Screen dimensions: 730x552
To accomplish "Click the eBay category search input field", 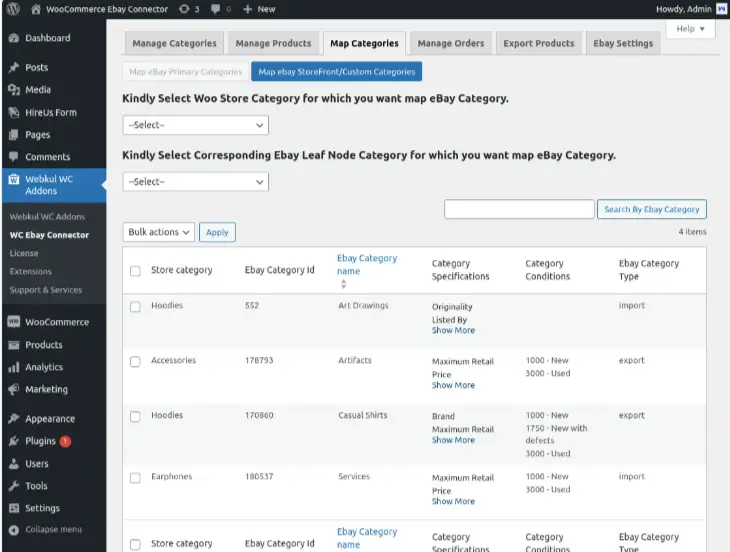I will pos(518,209).
